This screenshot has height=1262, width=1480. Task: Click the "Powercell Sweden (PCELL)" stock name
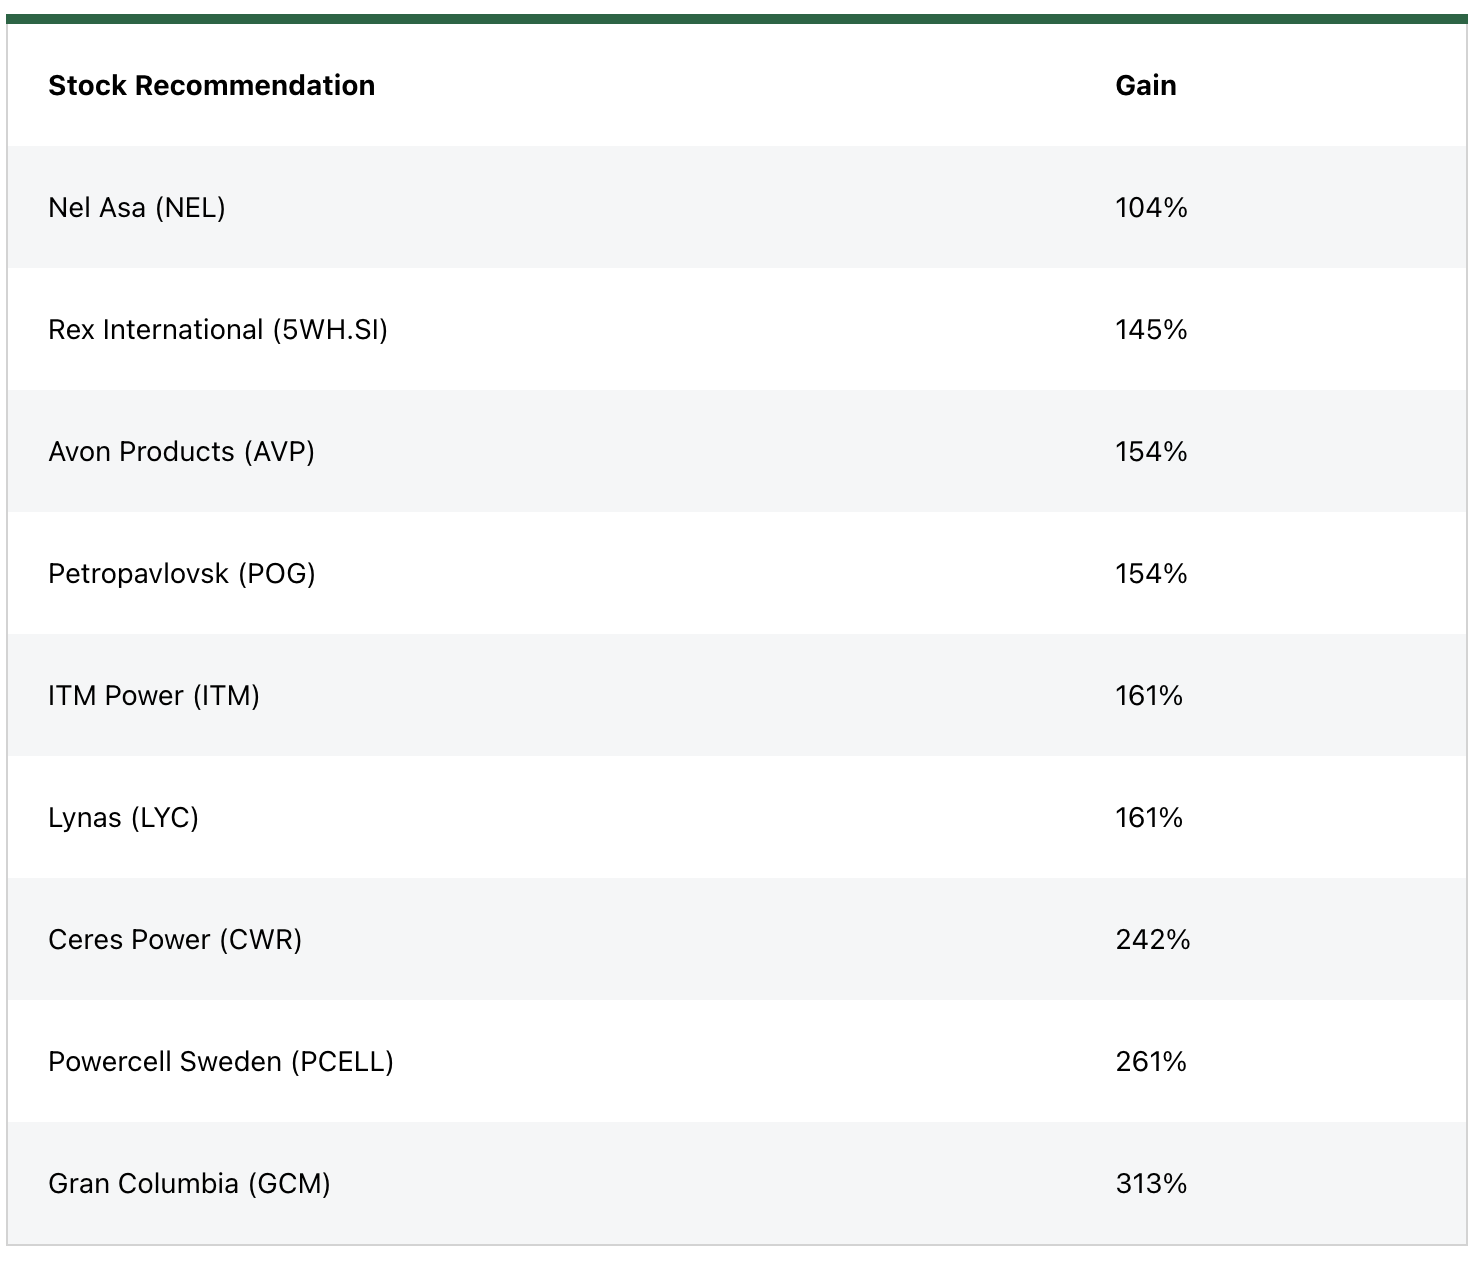point(221,1062)
